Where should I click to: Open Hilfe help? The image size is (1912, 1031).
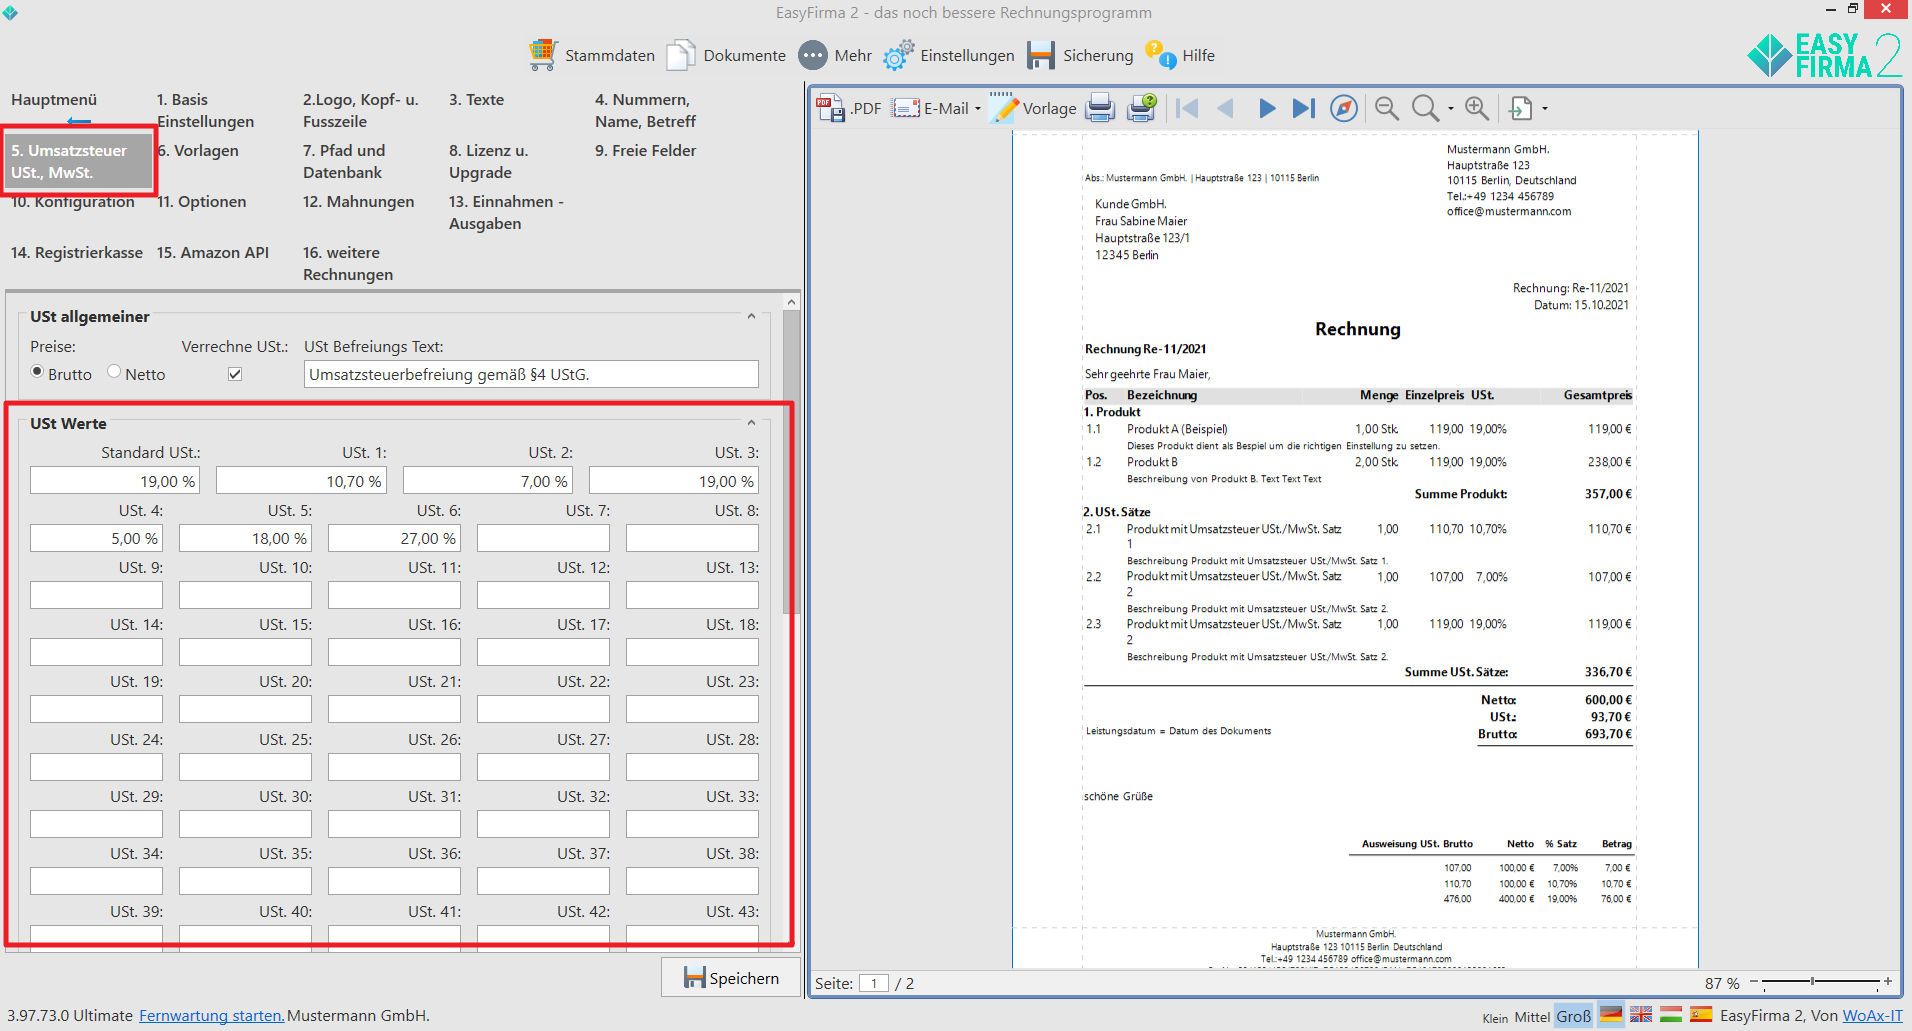coord(1181,55)
